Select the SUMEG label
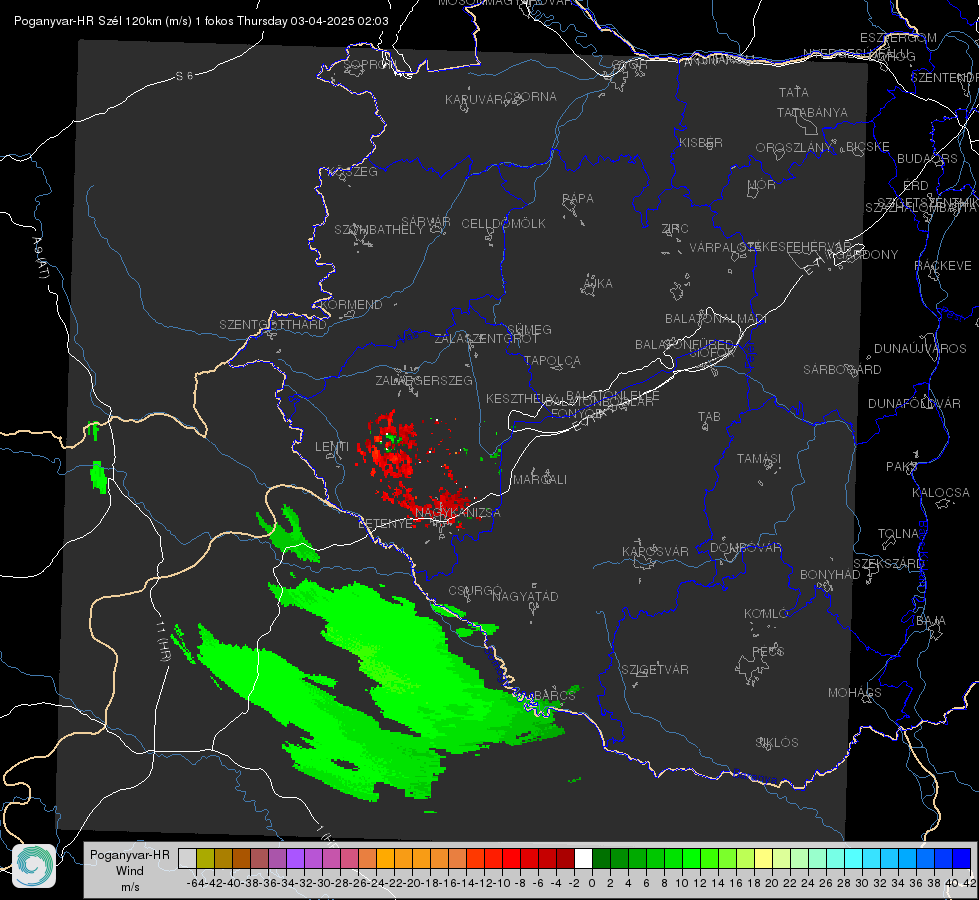 (x=529, y=329)
